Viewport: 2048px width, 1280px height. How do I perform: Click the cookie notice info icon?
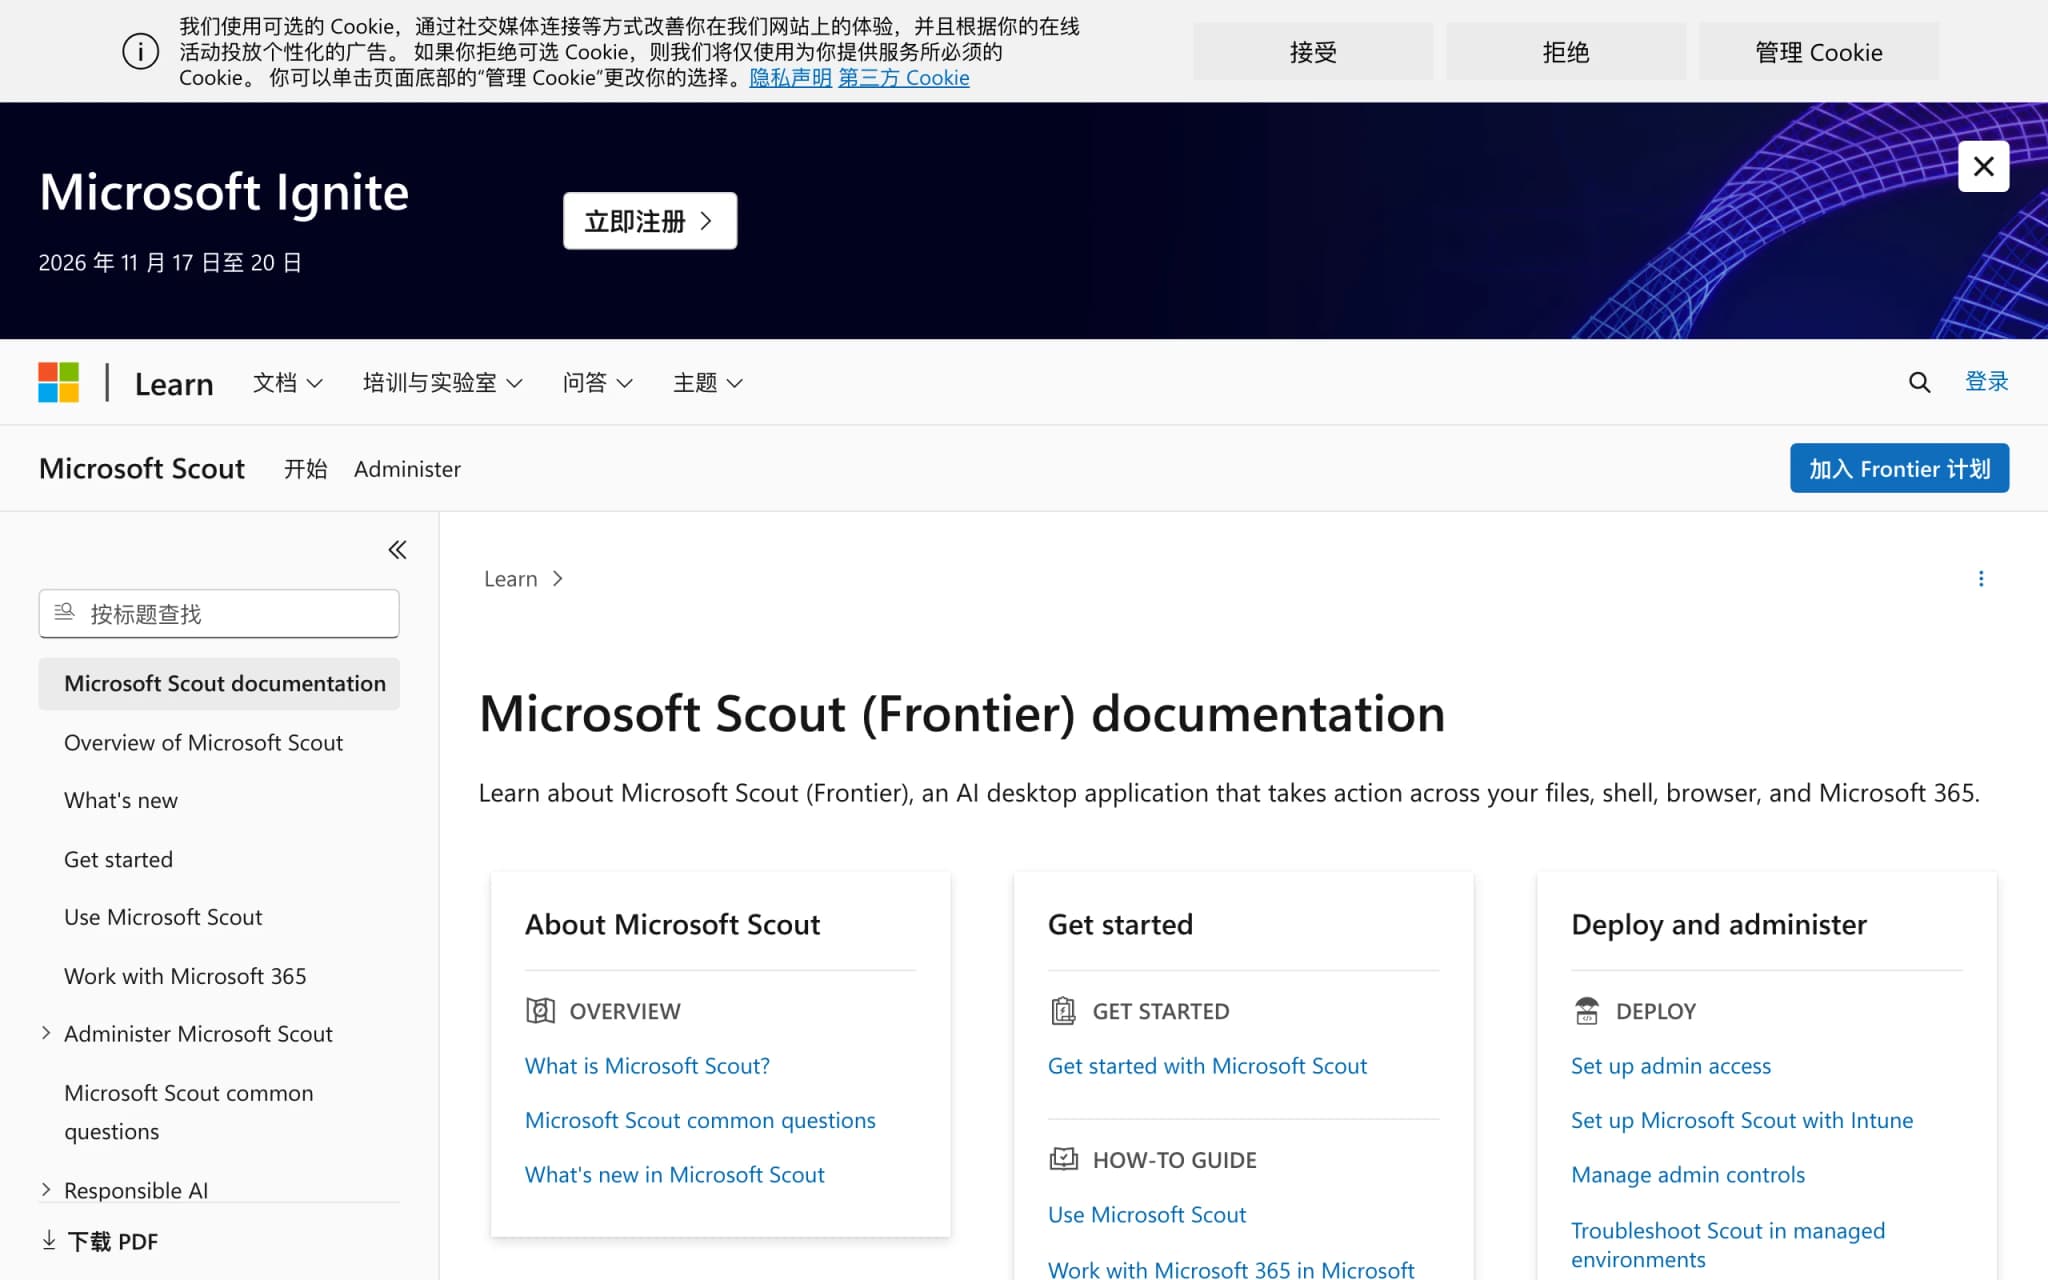click(x=140, y=51)
